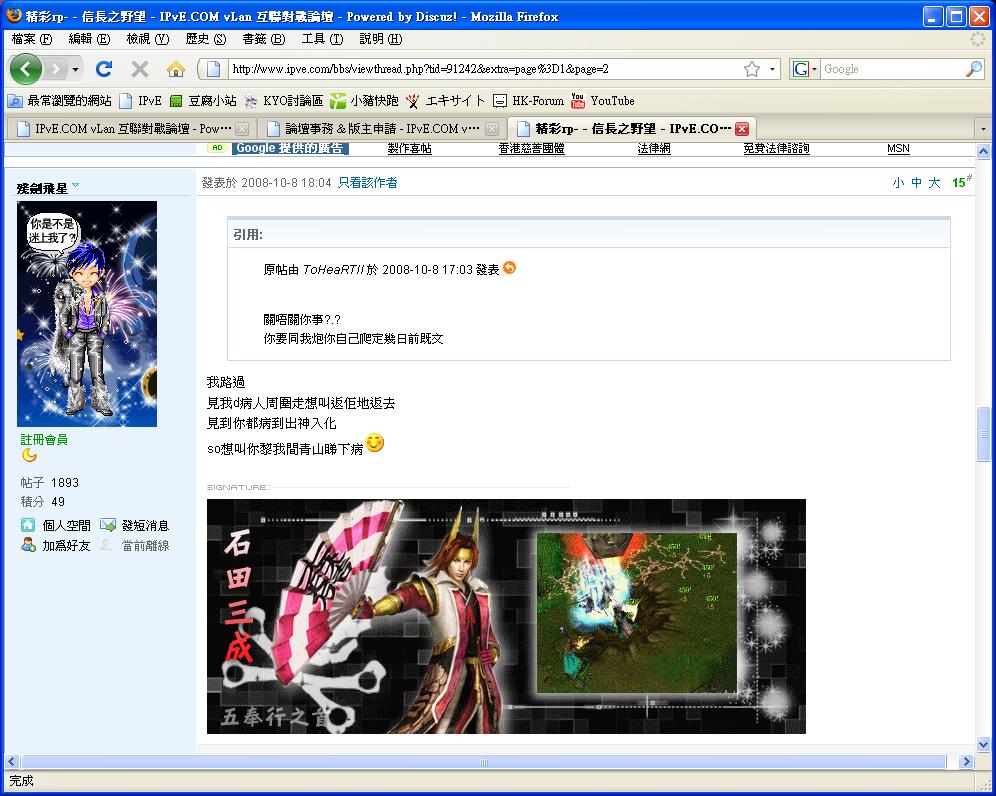Click the 只看該作者 link

pyautogui.click(x=368, y=183)
